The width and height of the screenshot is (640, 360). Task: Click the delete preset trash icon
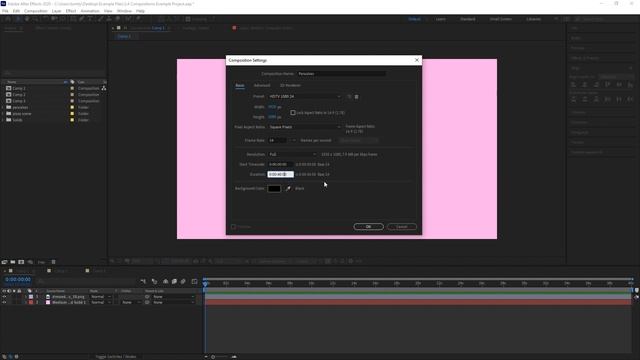click(x=356, y=97)
